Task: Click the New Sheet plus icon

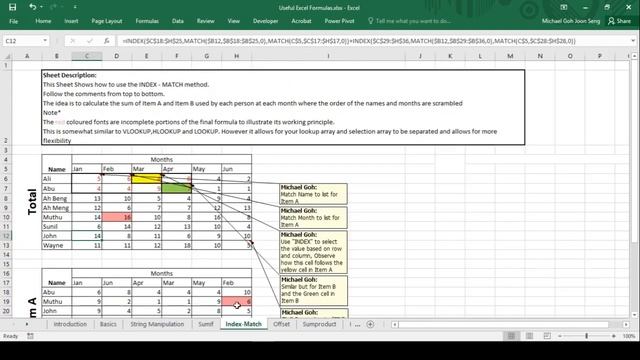Action: coord(370,324)
